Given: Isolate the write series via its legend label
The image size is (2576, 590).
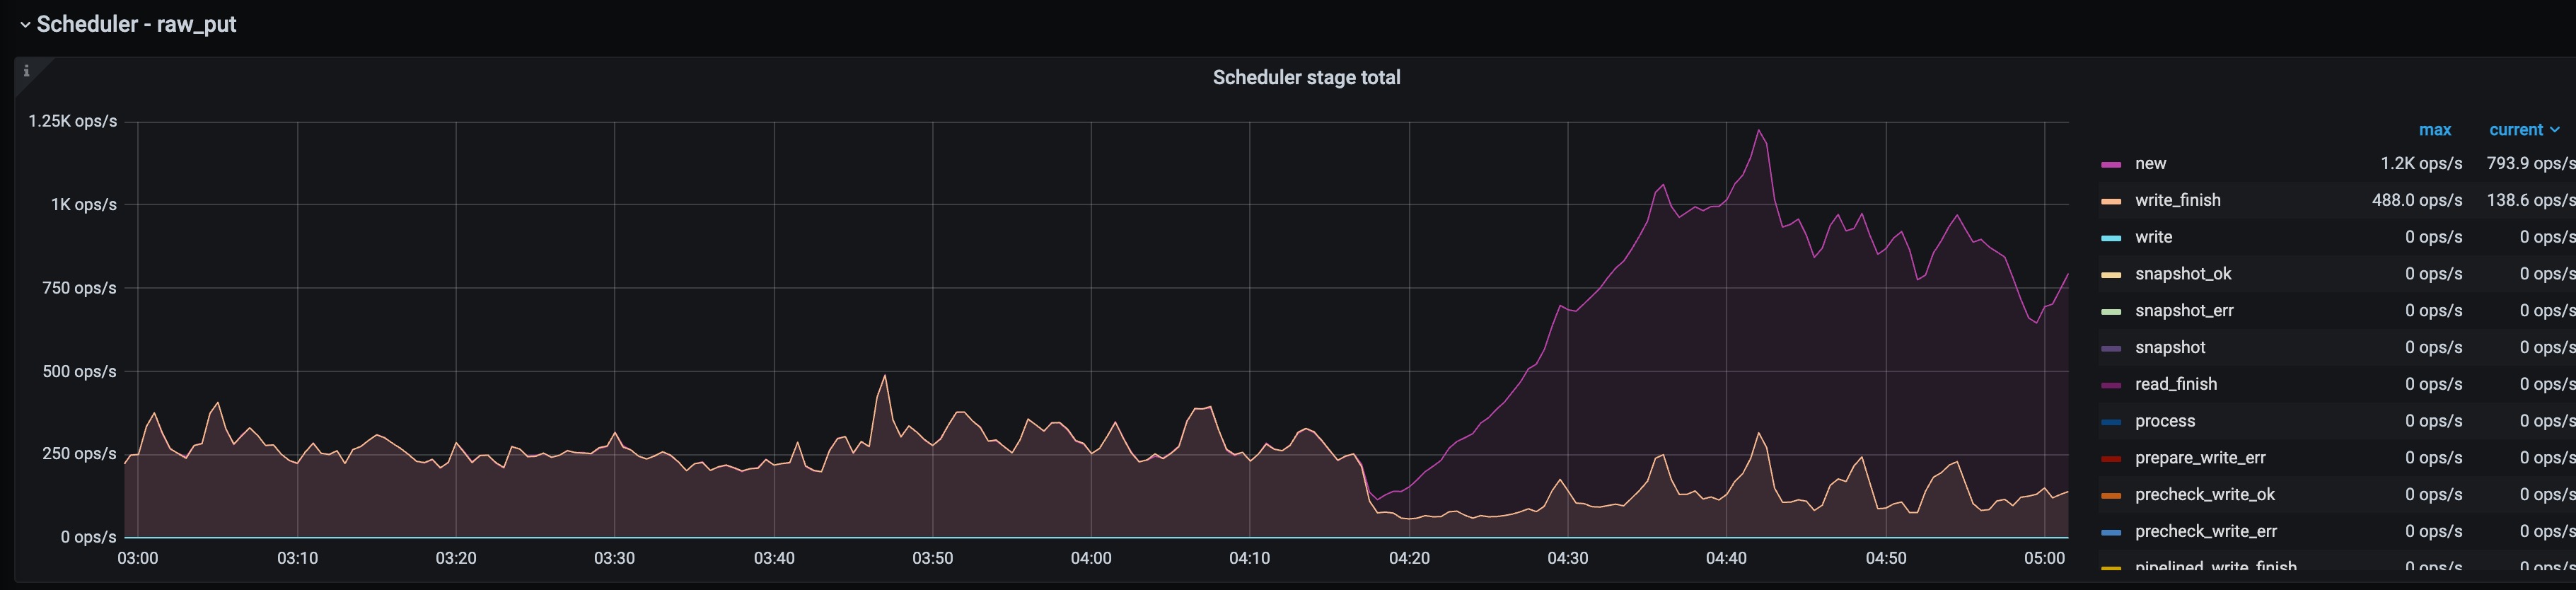Looking at the screenshot, I should tap(2153, 237).
